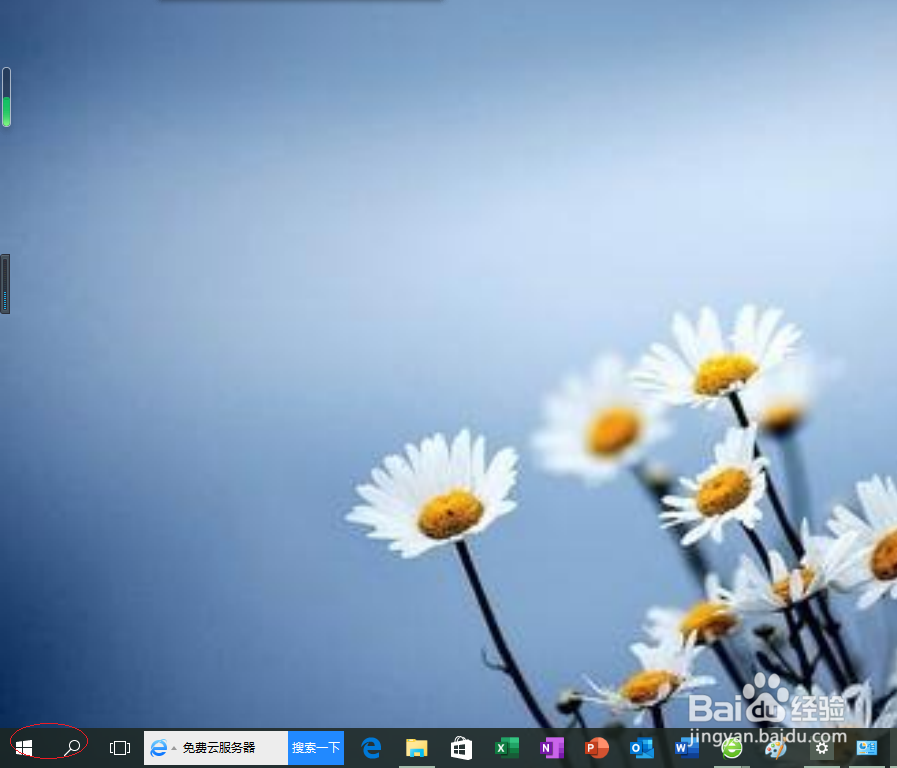This screenshot has height=768, width=897.
Task: Open the Microsoft Store
Action: click(461, 747)
